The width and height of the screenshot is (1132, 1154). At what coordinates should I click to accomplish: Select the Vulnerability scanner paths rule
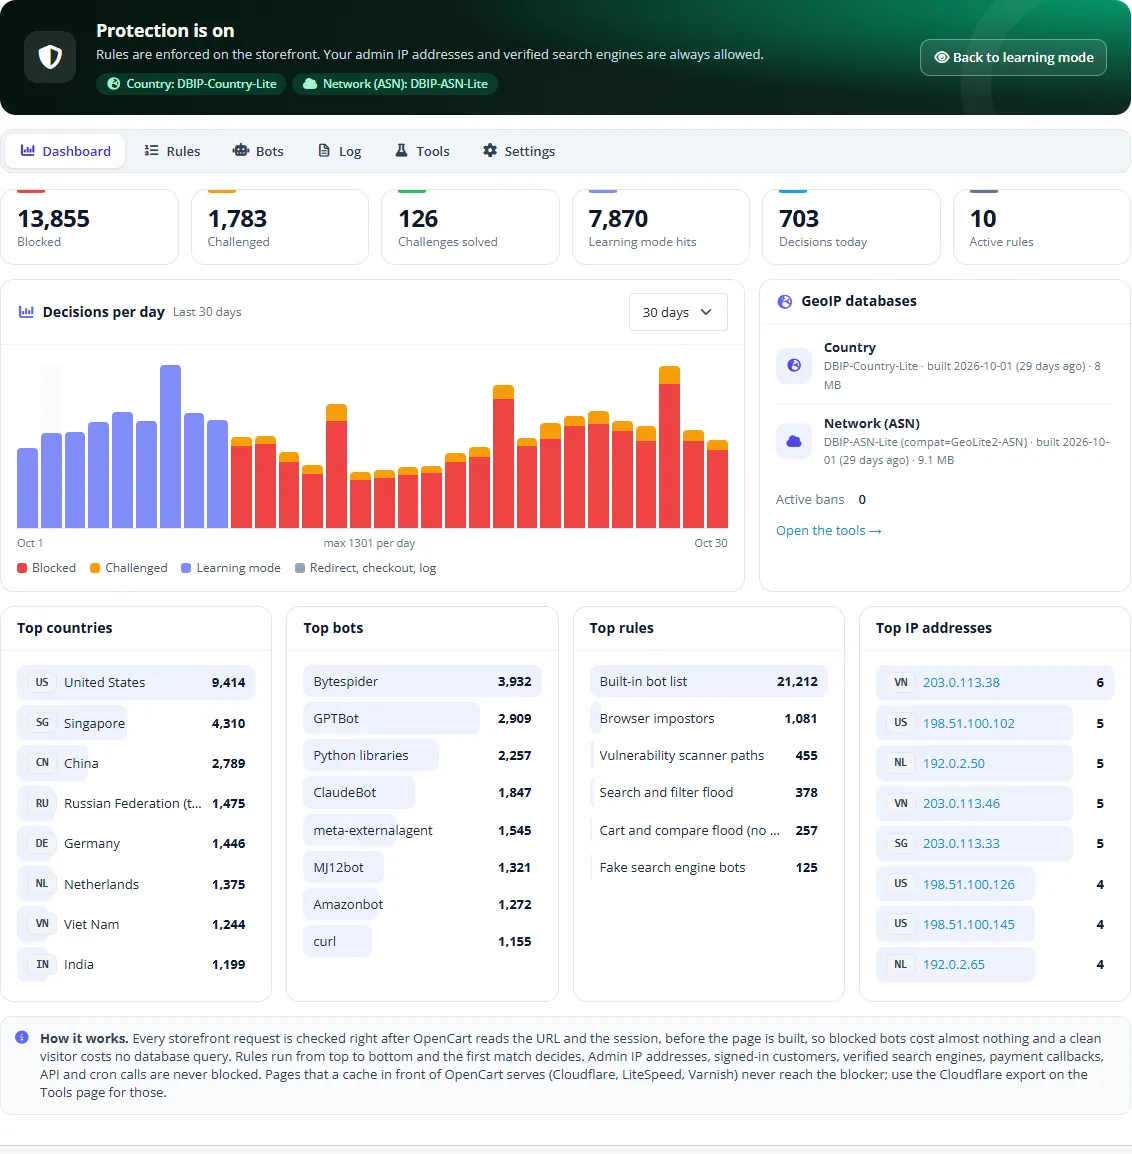pos(709,756)
